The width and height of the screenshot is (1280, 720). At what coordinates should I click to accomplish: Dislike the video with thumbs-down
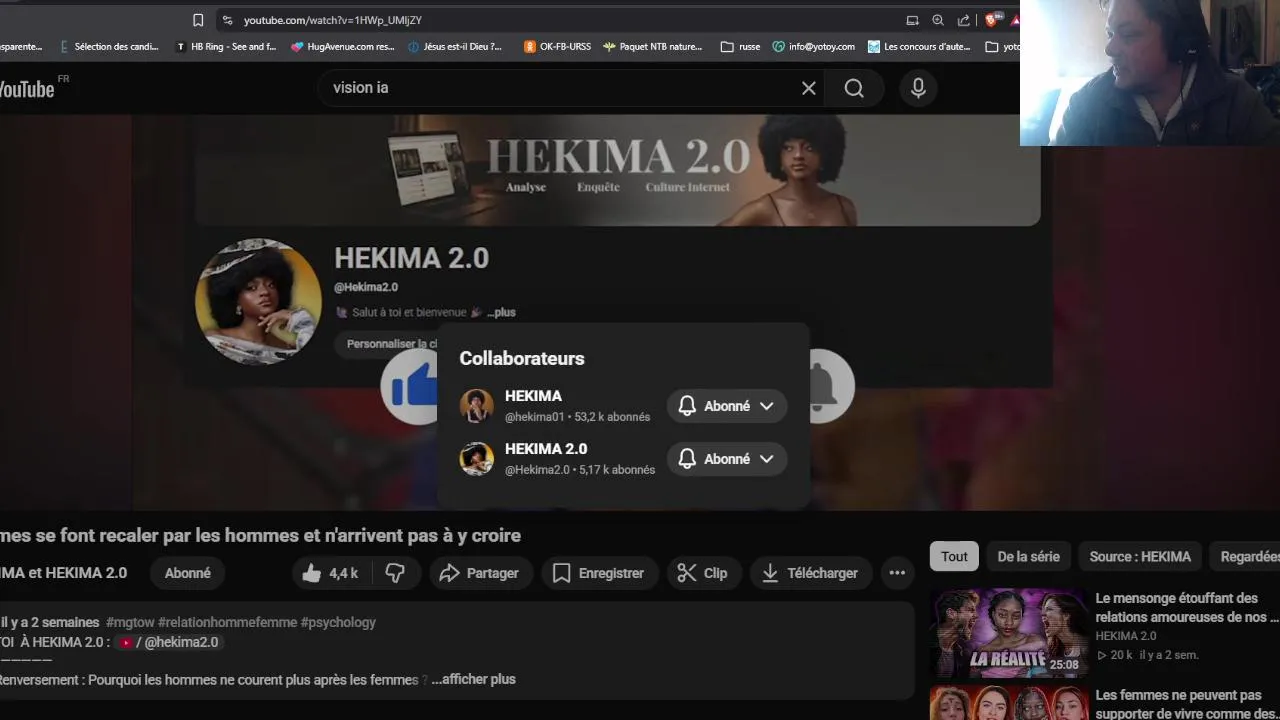[396, 573]
